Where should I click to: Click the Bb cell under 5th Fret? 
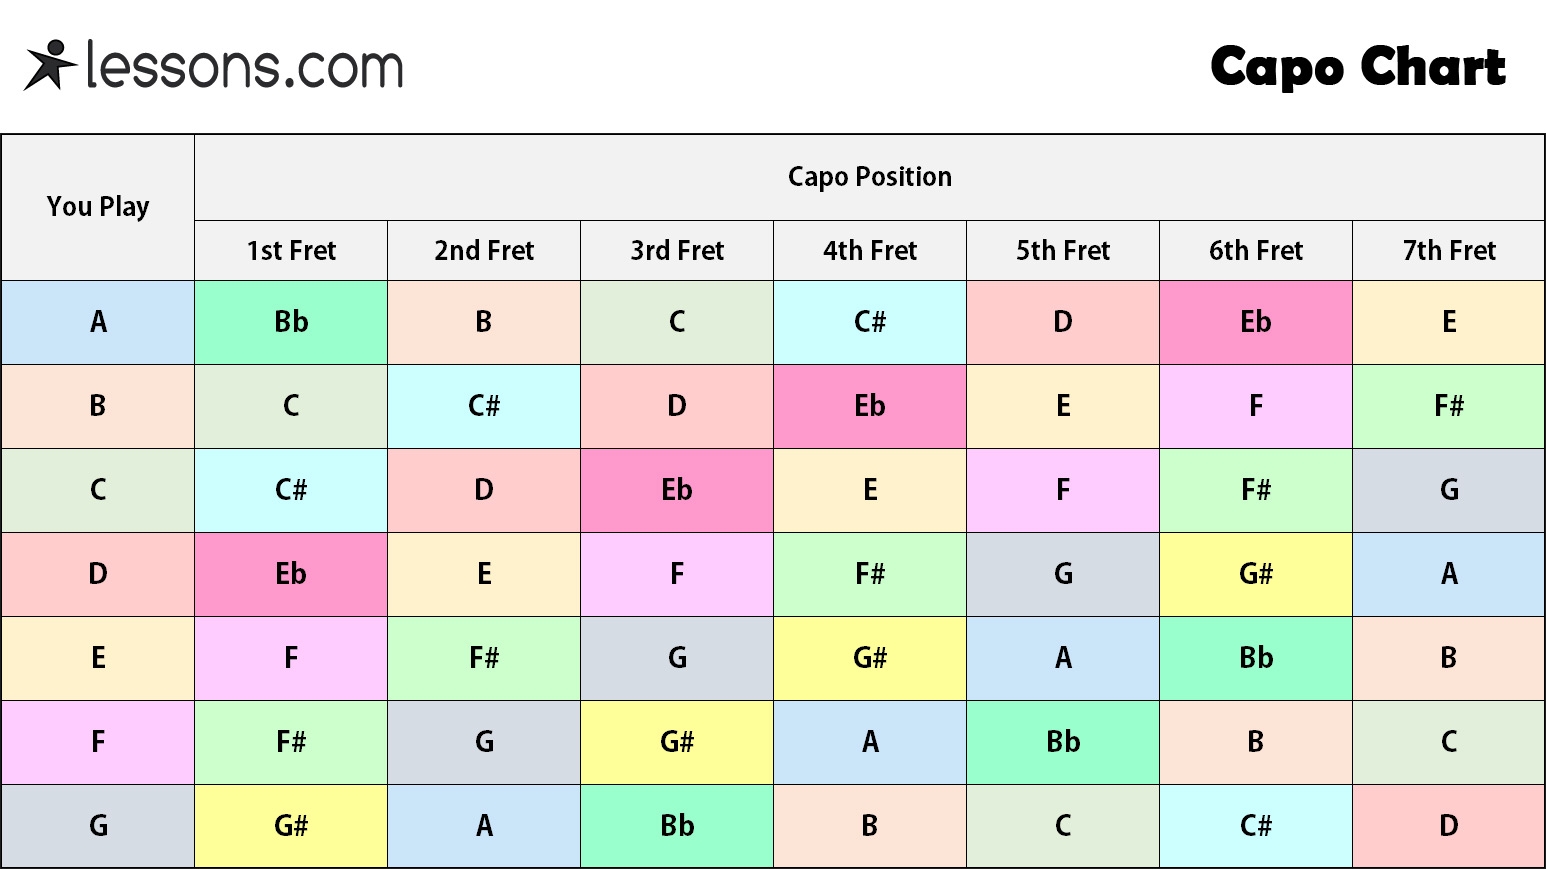pos(1063,742)
